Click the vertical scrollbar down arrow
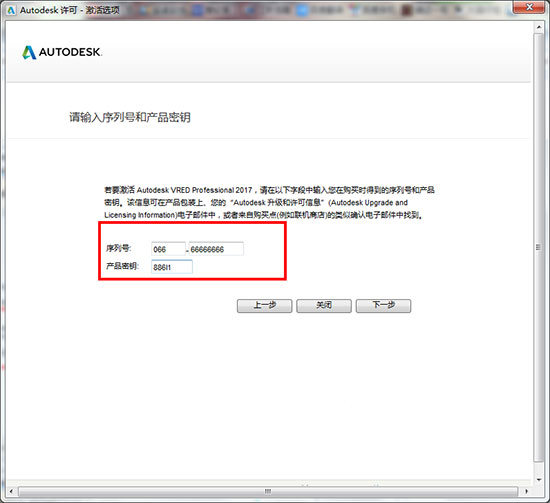Viewport: 550px width, 503px height. tap(539, 480)
